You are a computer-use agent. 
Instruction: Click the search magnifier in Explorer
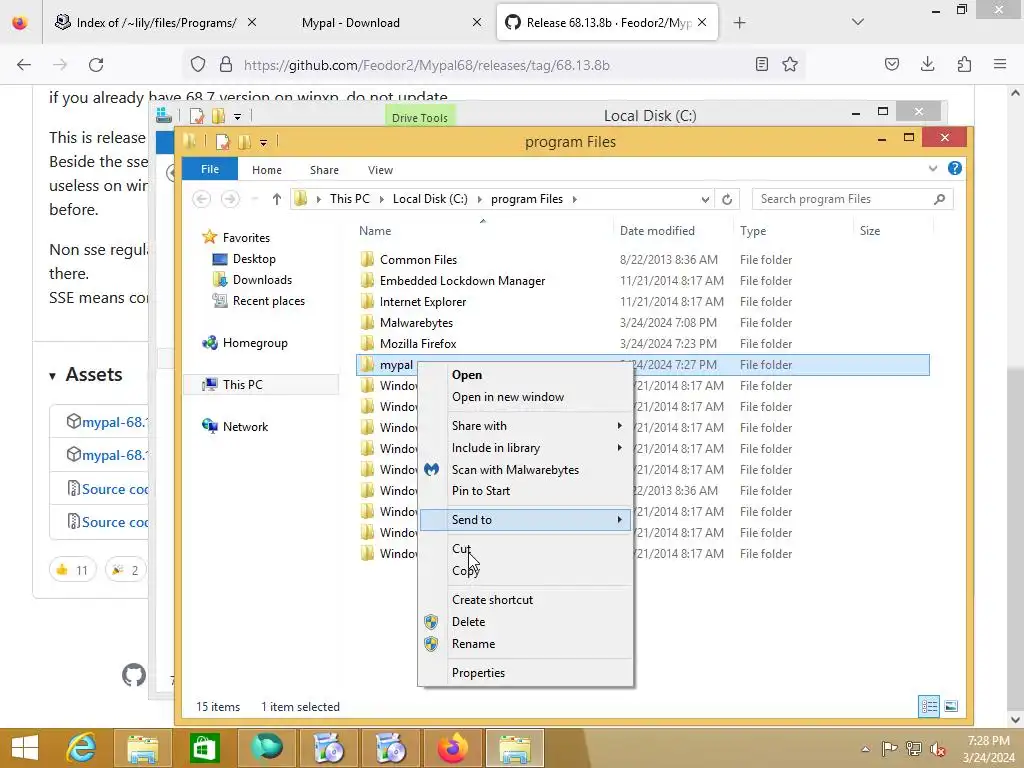tap(939, 199)
